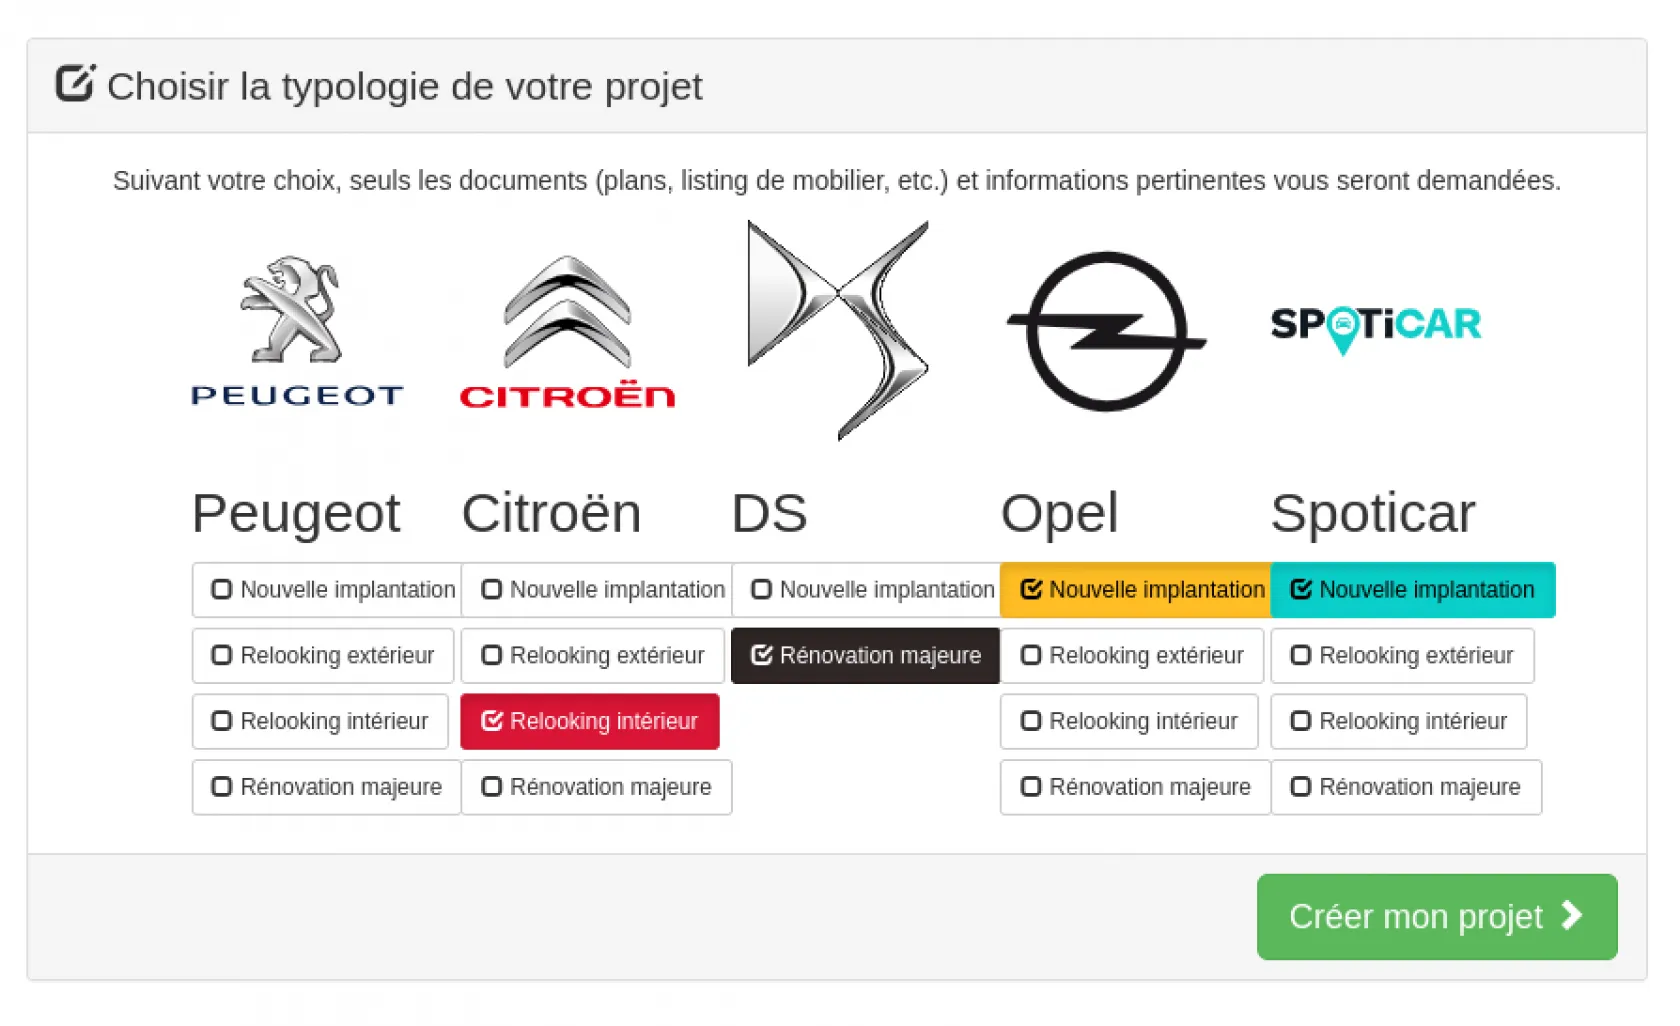This screenshot has width=1680, height=1026.
Task: Click the edit icon beside the panel title
Action: (75, 84)
